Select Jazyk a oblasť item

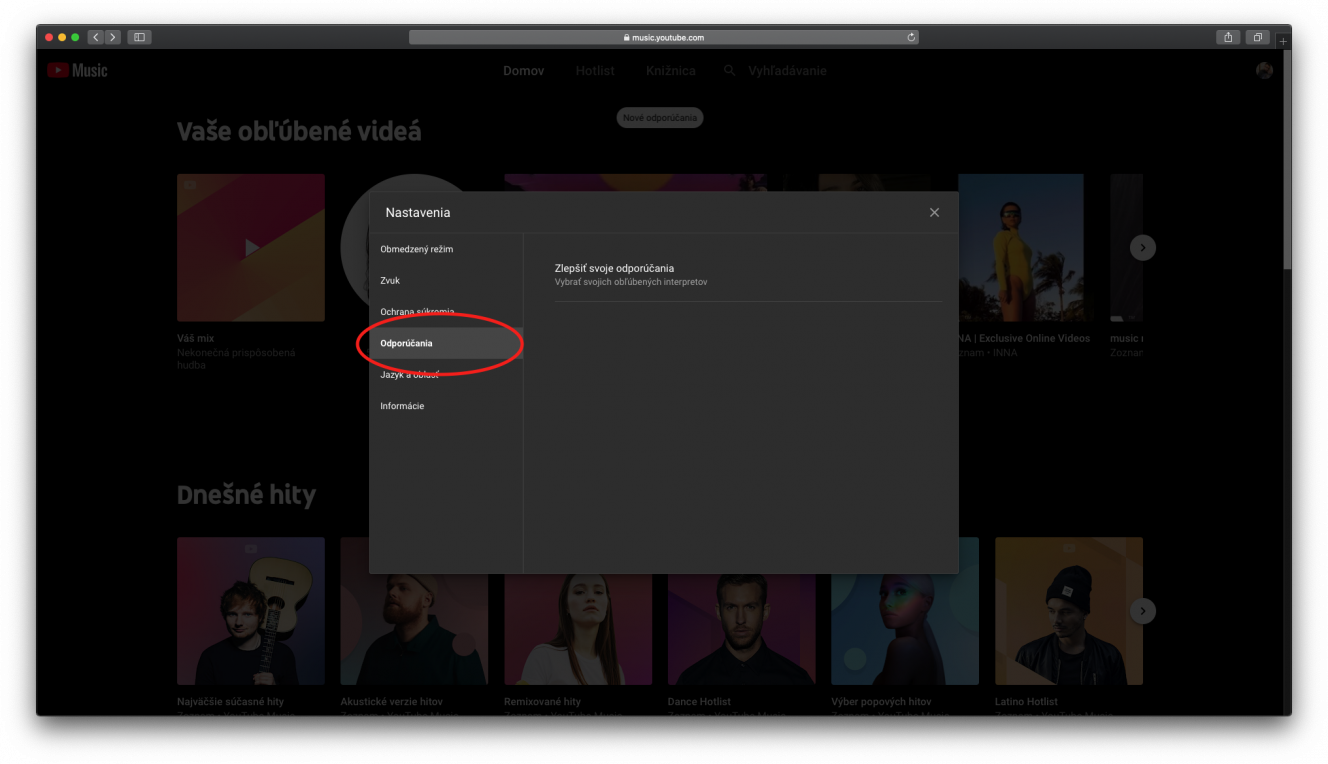click(446, 375)
